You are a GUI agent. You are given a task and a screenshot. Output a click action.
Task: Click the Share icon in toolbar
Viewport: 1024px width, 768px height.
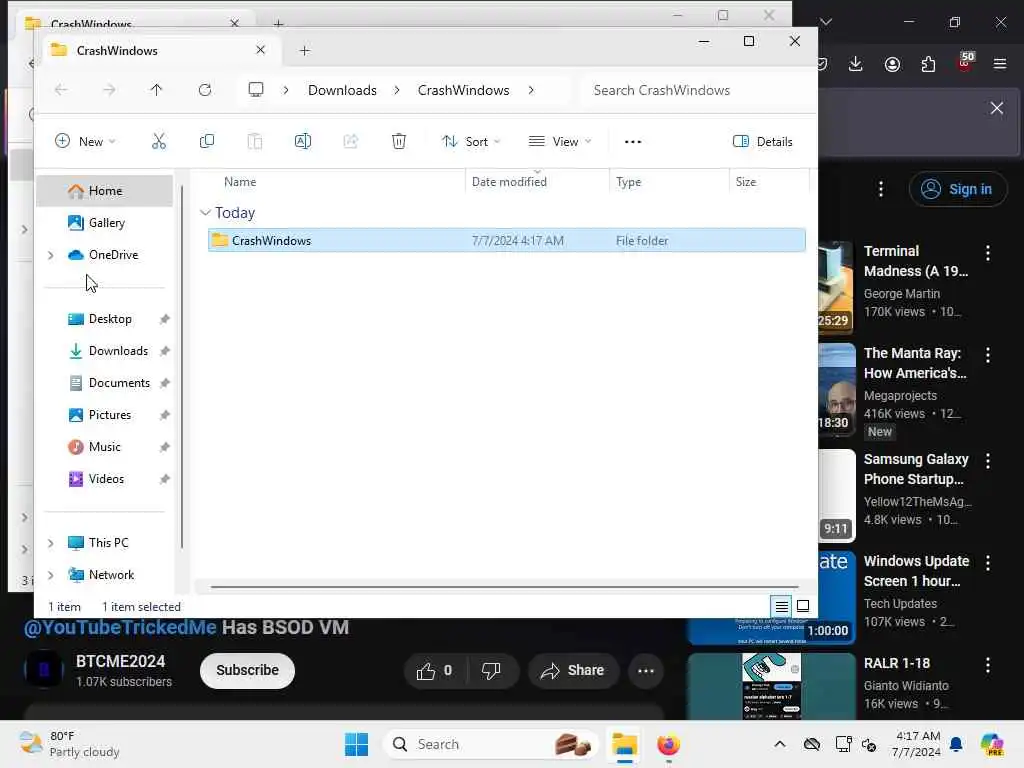[351, 141]
